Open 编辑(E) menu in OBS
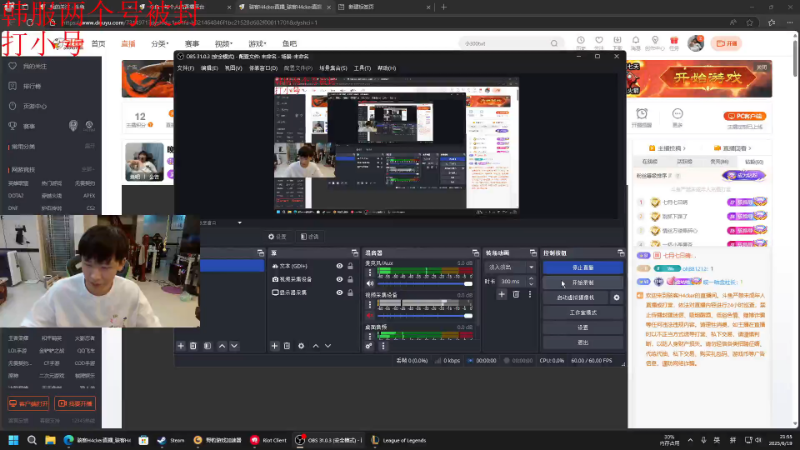 [209, 68]
